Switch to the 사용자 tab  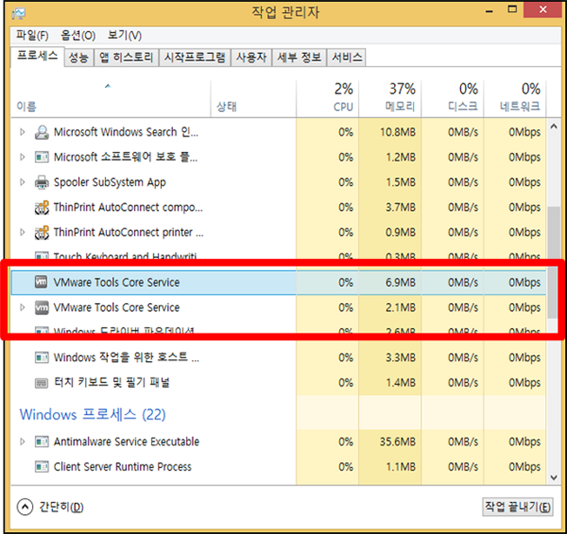pos(251,57)
